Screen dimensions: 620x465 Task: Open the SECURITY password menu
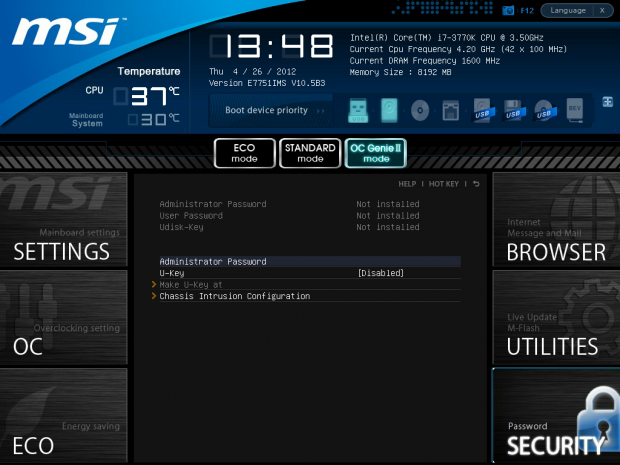point(556,415)
